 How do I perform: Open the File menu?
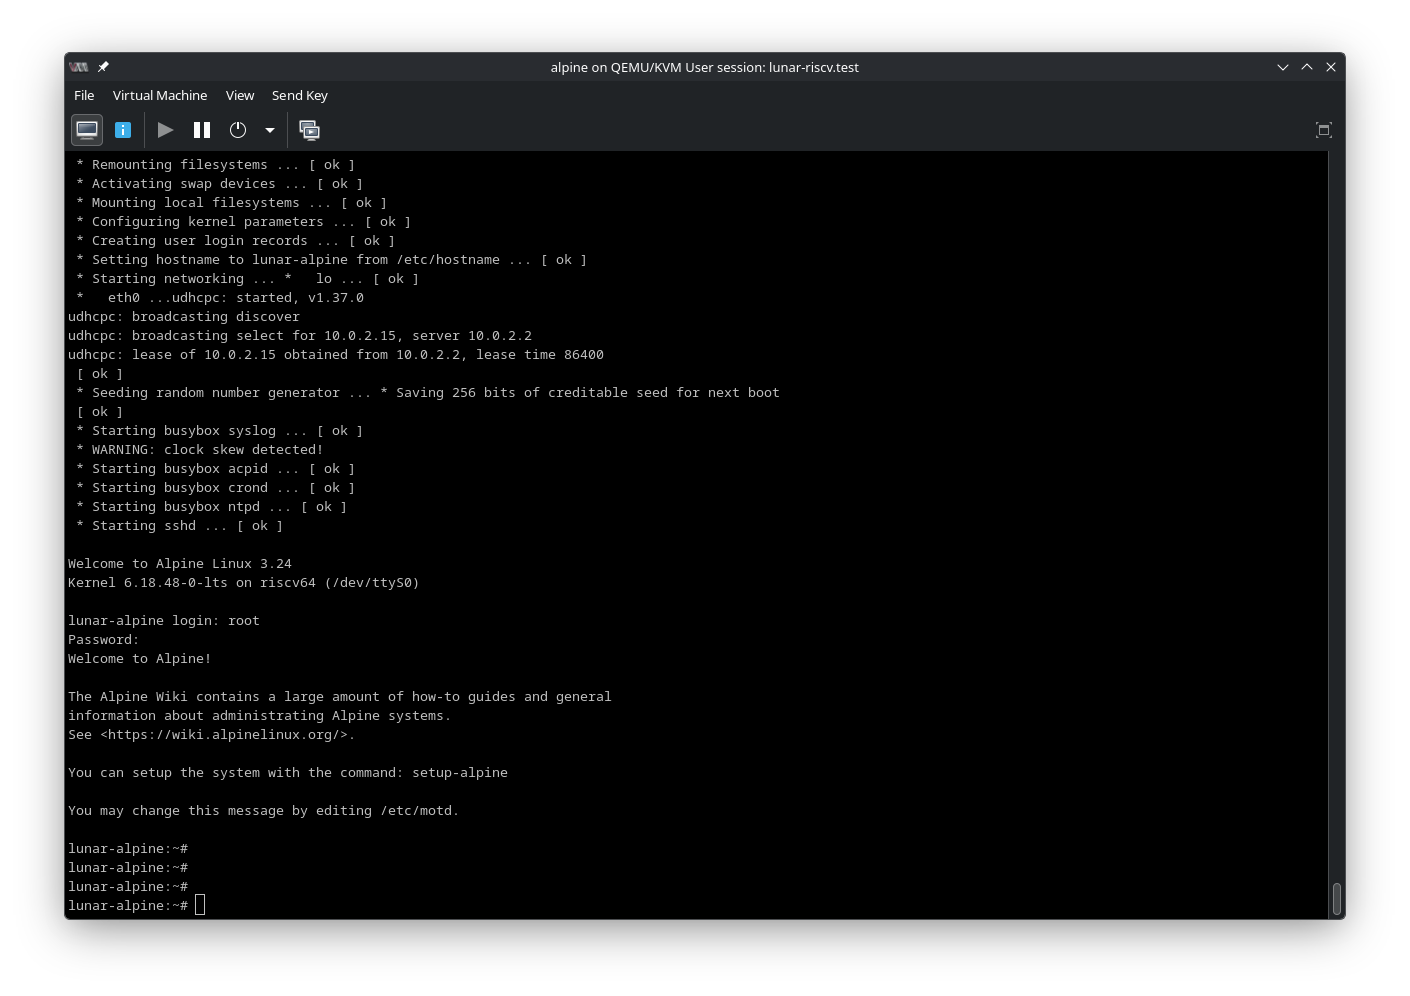tap(84, 95)
